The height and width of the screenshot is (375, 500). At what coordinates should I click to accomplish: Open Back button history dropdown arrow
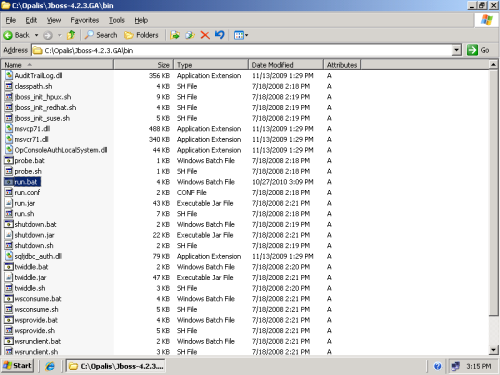tap(36, 35)
